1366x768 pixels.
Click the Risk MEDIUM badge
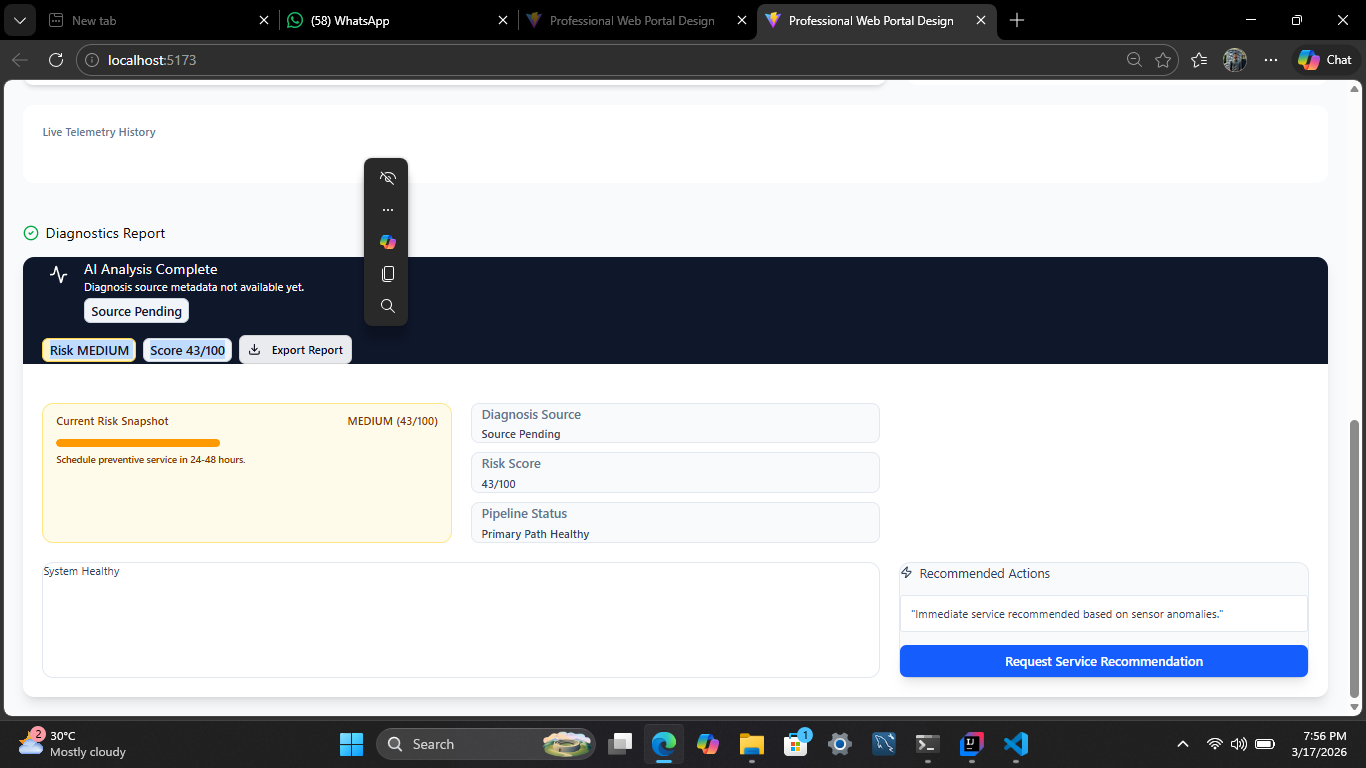click(89, 350)
